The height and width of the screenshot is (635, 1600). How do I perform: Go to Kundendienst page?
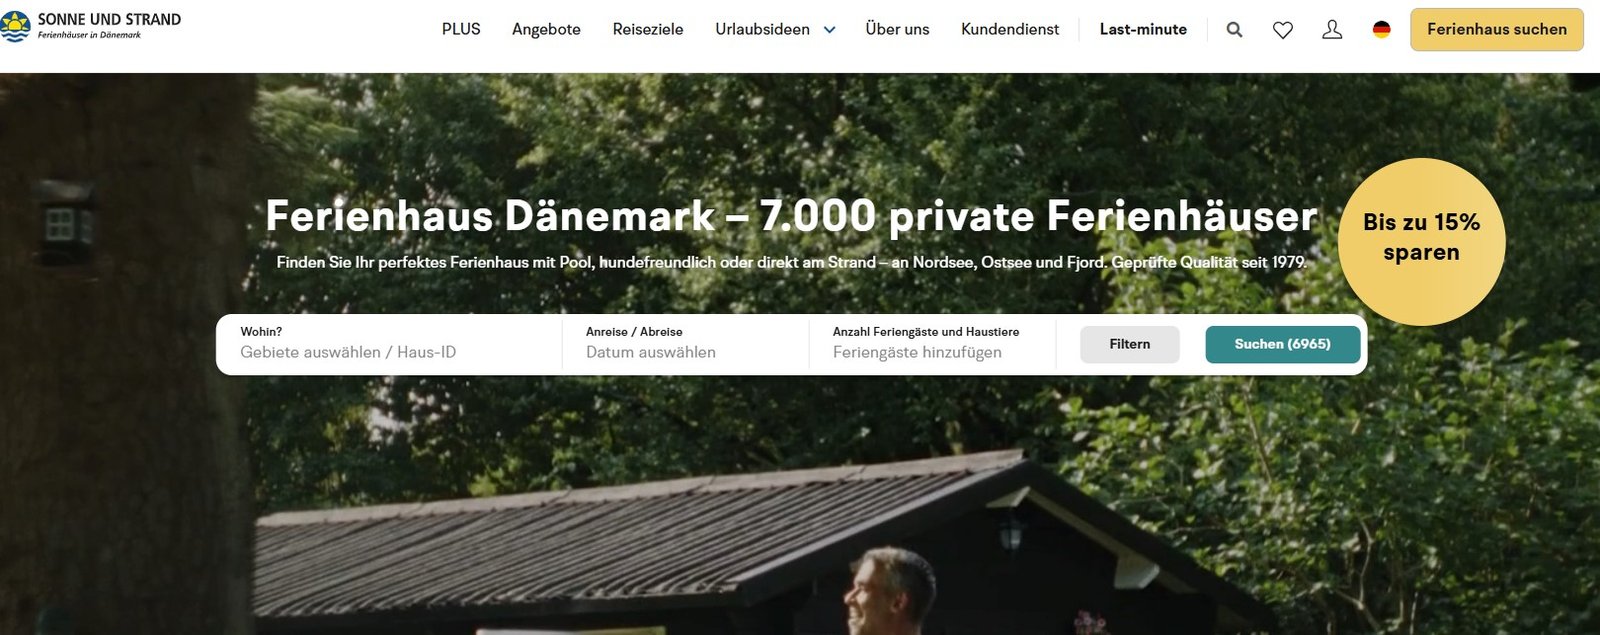(x=1010, y=30)
